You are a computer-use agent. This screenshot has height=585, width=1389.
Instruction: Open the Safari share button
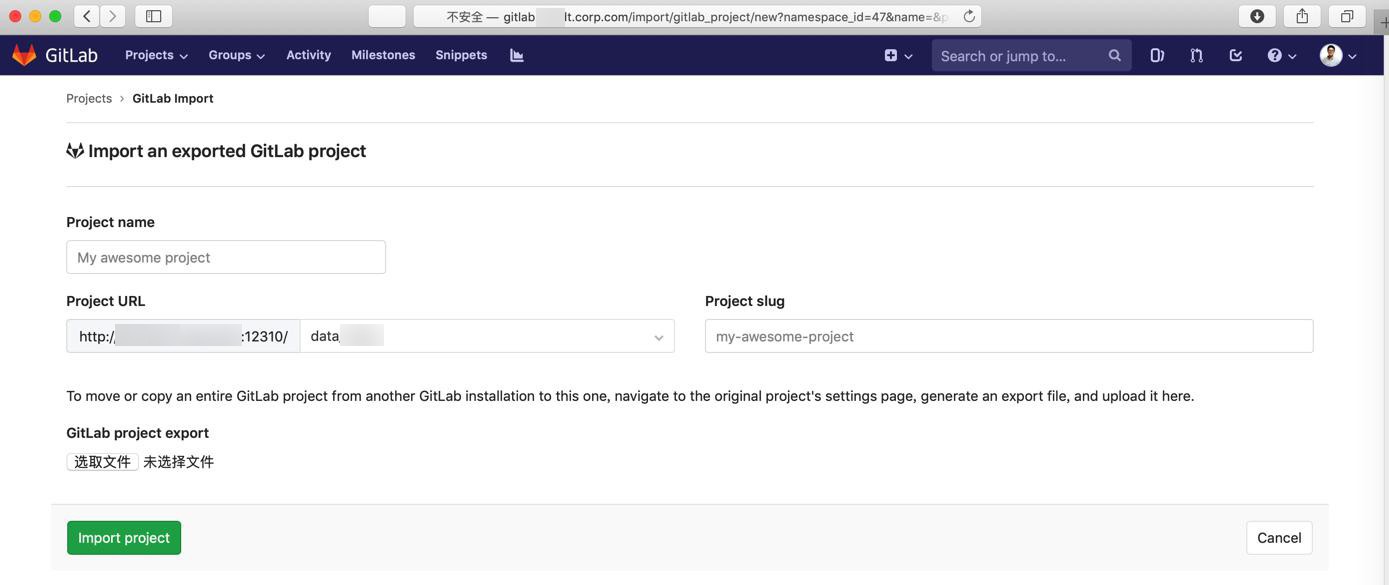coord(1302,16)
